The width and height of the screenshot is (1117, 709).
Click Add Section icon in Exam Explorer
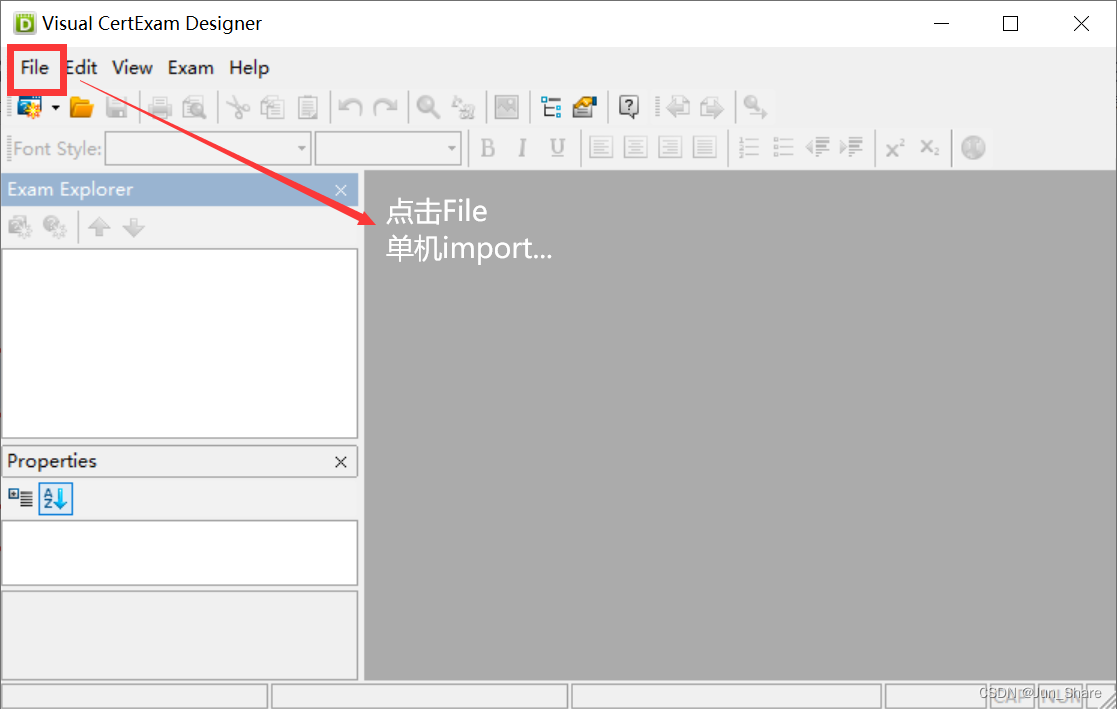21,227
